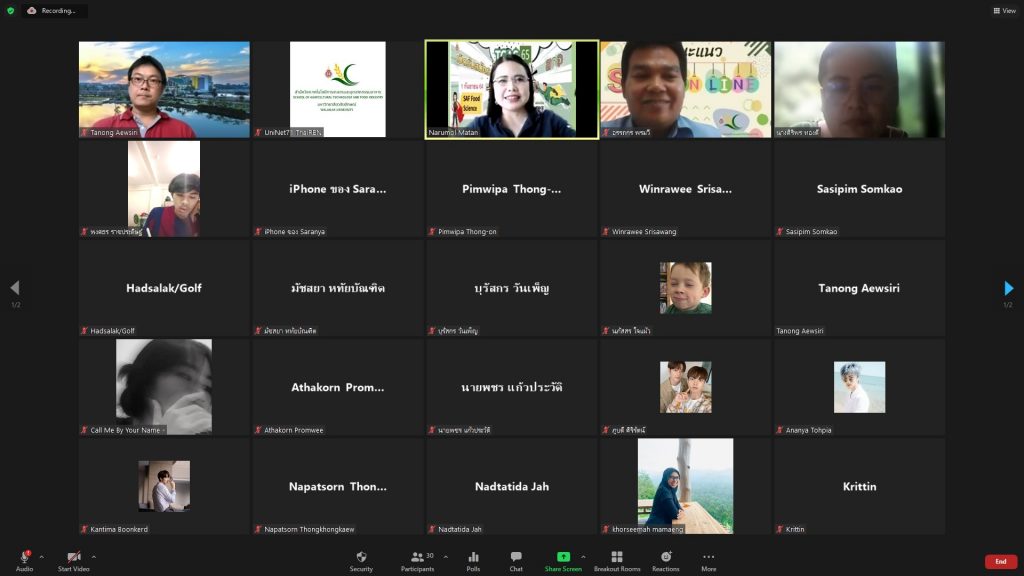1024x576 pixels.
Task: Go to previous gallery page arrow
Action: point(14,288)
